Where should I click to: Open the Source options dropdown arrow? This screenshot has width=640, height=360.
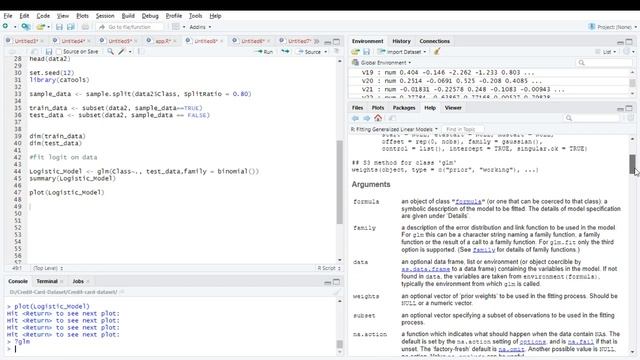pos(326,52)
